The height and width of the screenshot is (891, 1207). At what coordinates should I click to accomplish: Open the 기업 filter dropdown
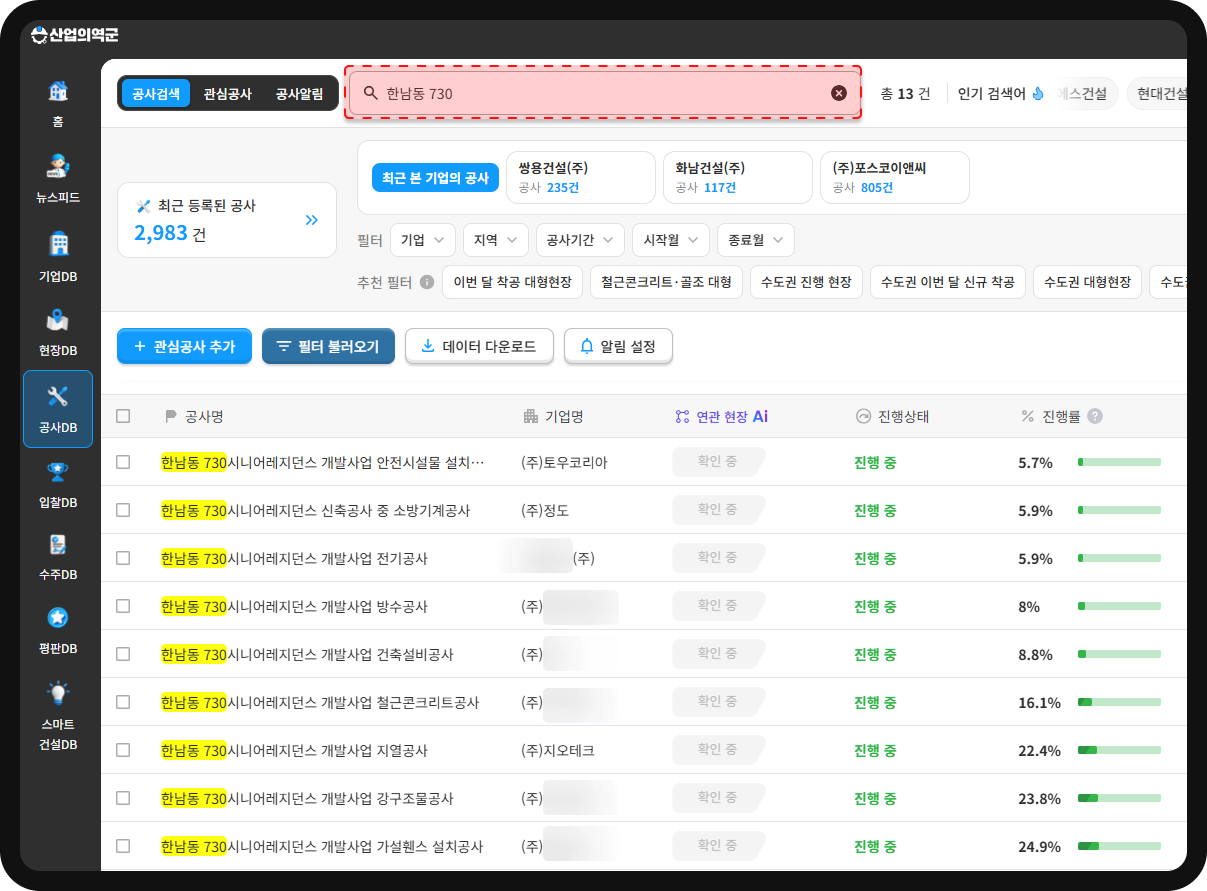423,240
